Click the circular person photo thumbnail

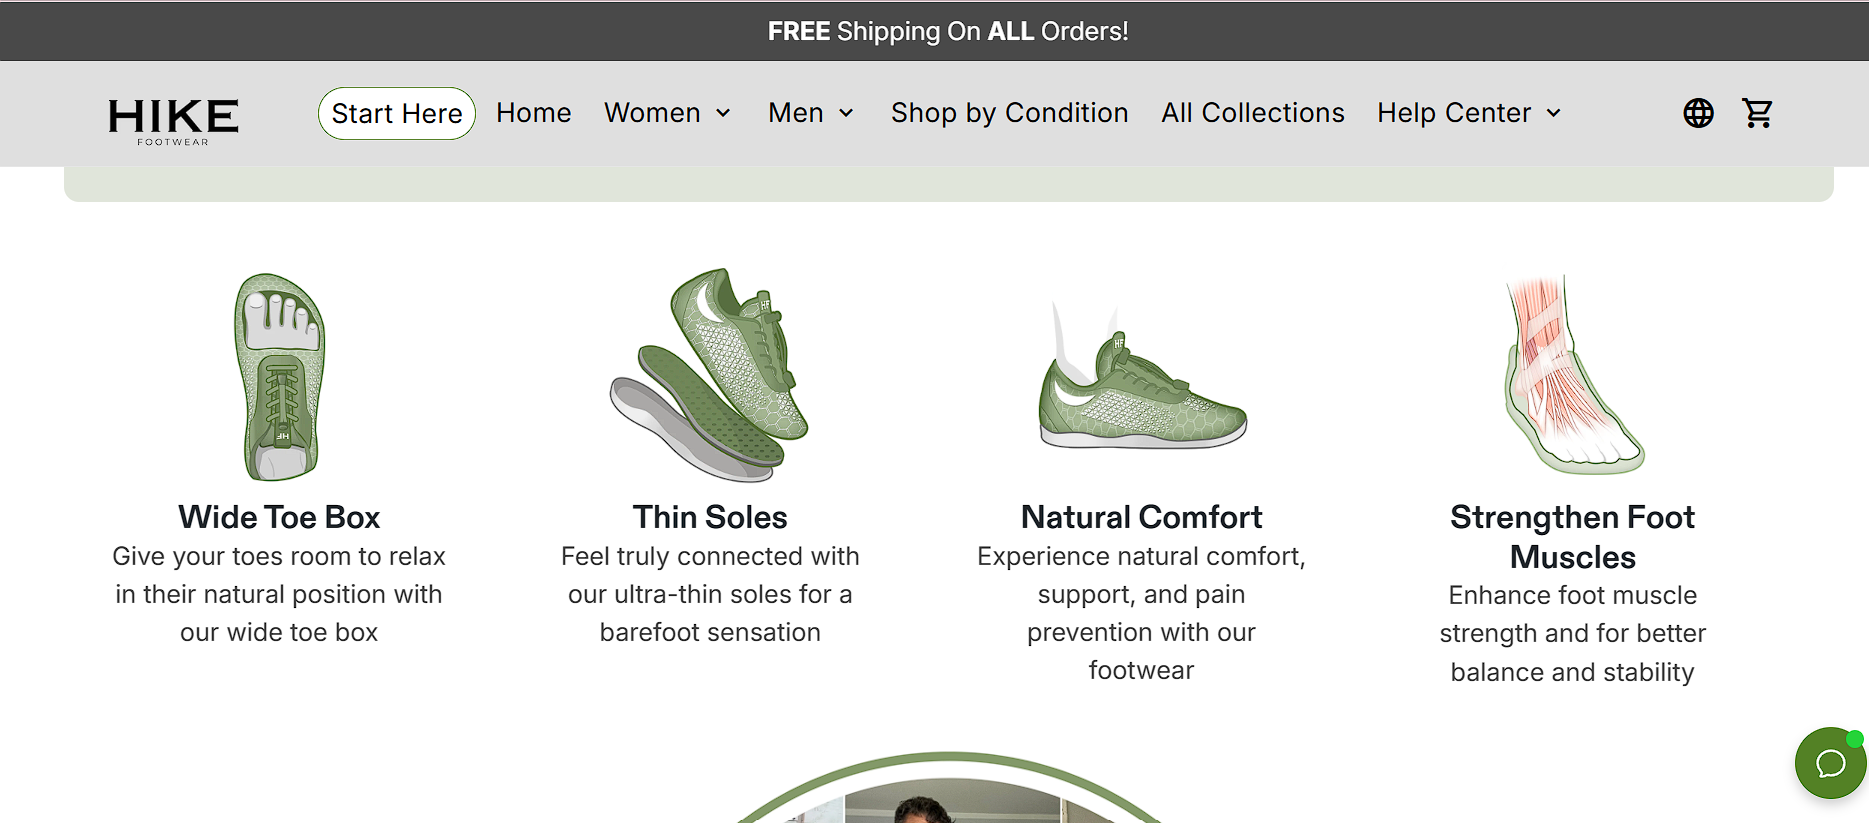(x=950, y=788)
